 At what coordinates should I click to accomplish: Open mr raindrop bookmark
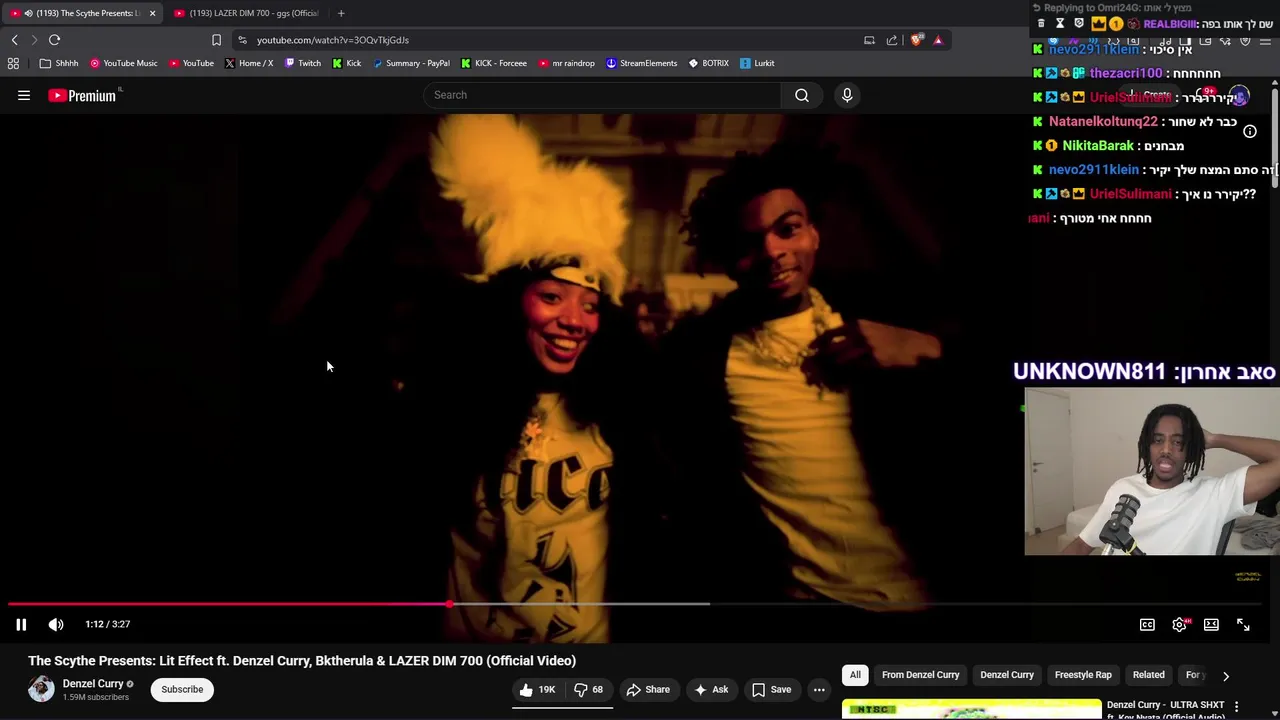tap(566, 63)
